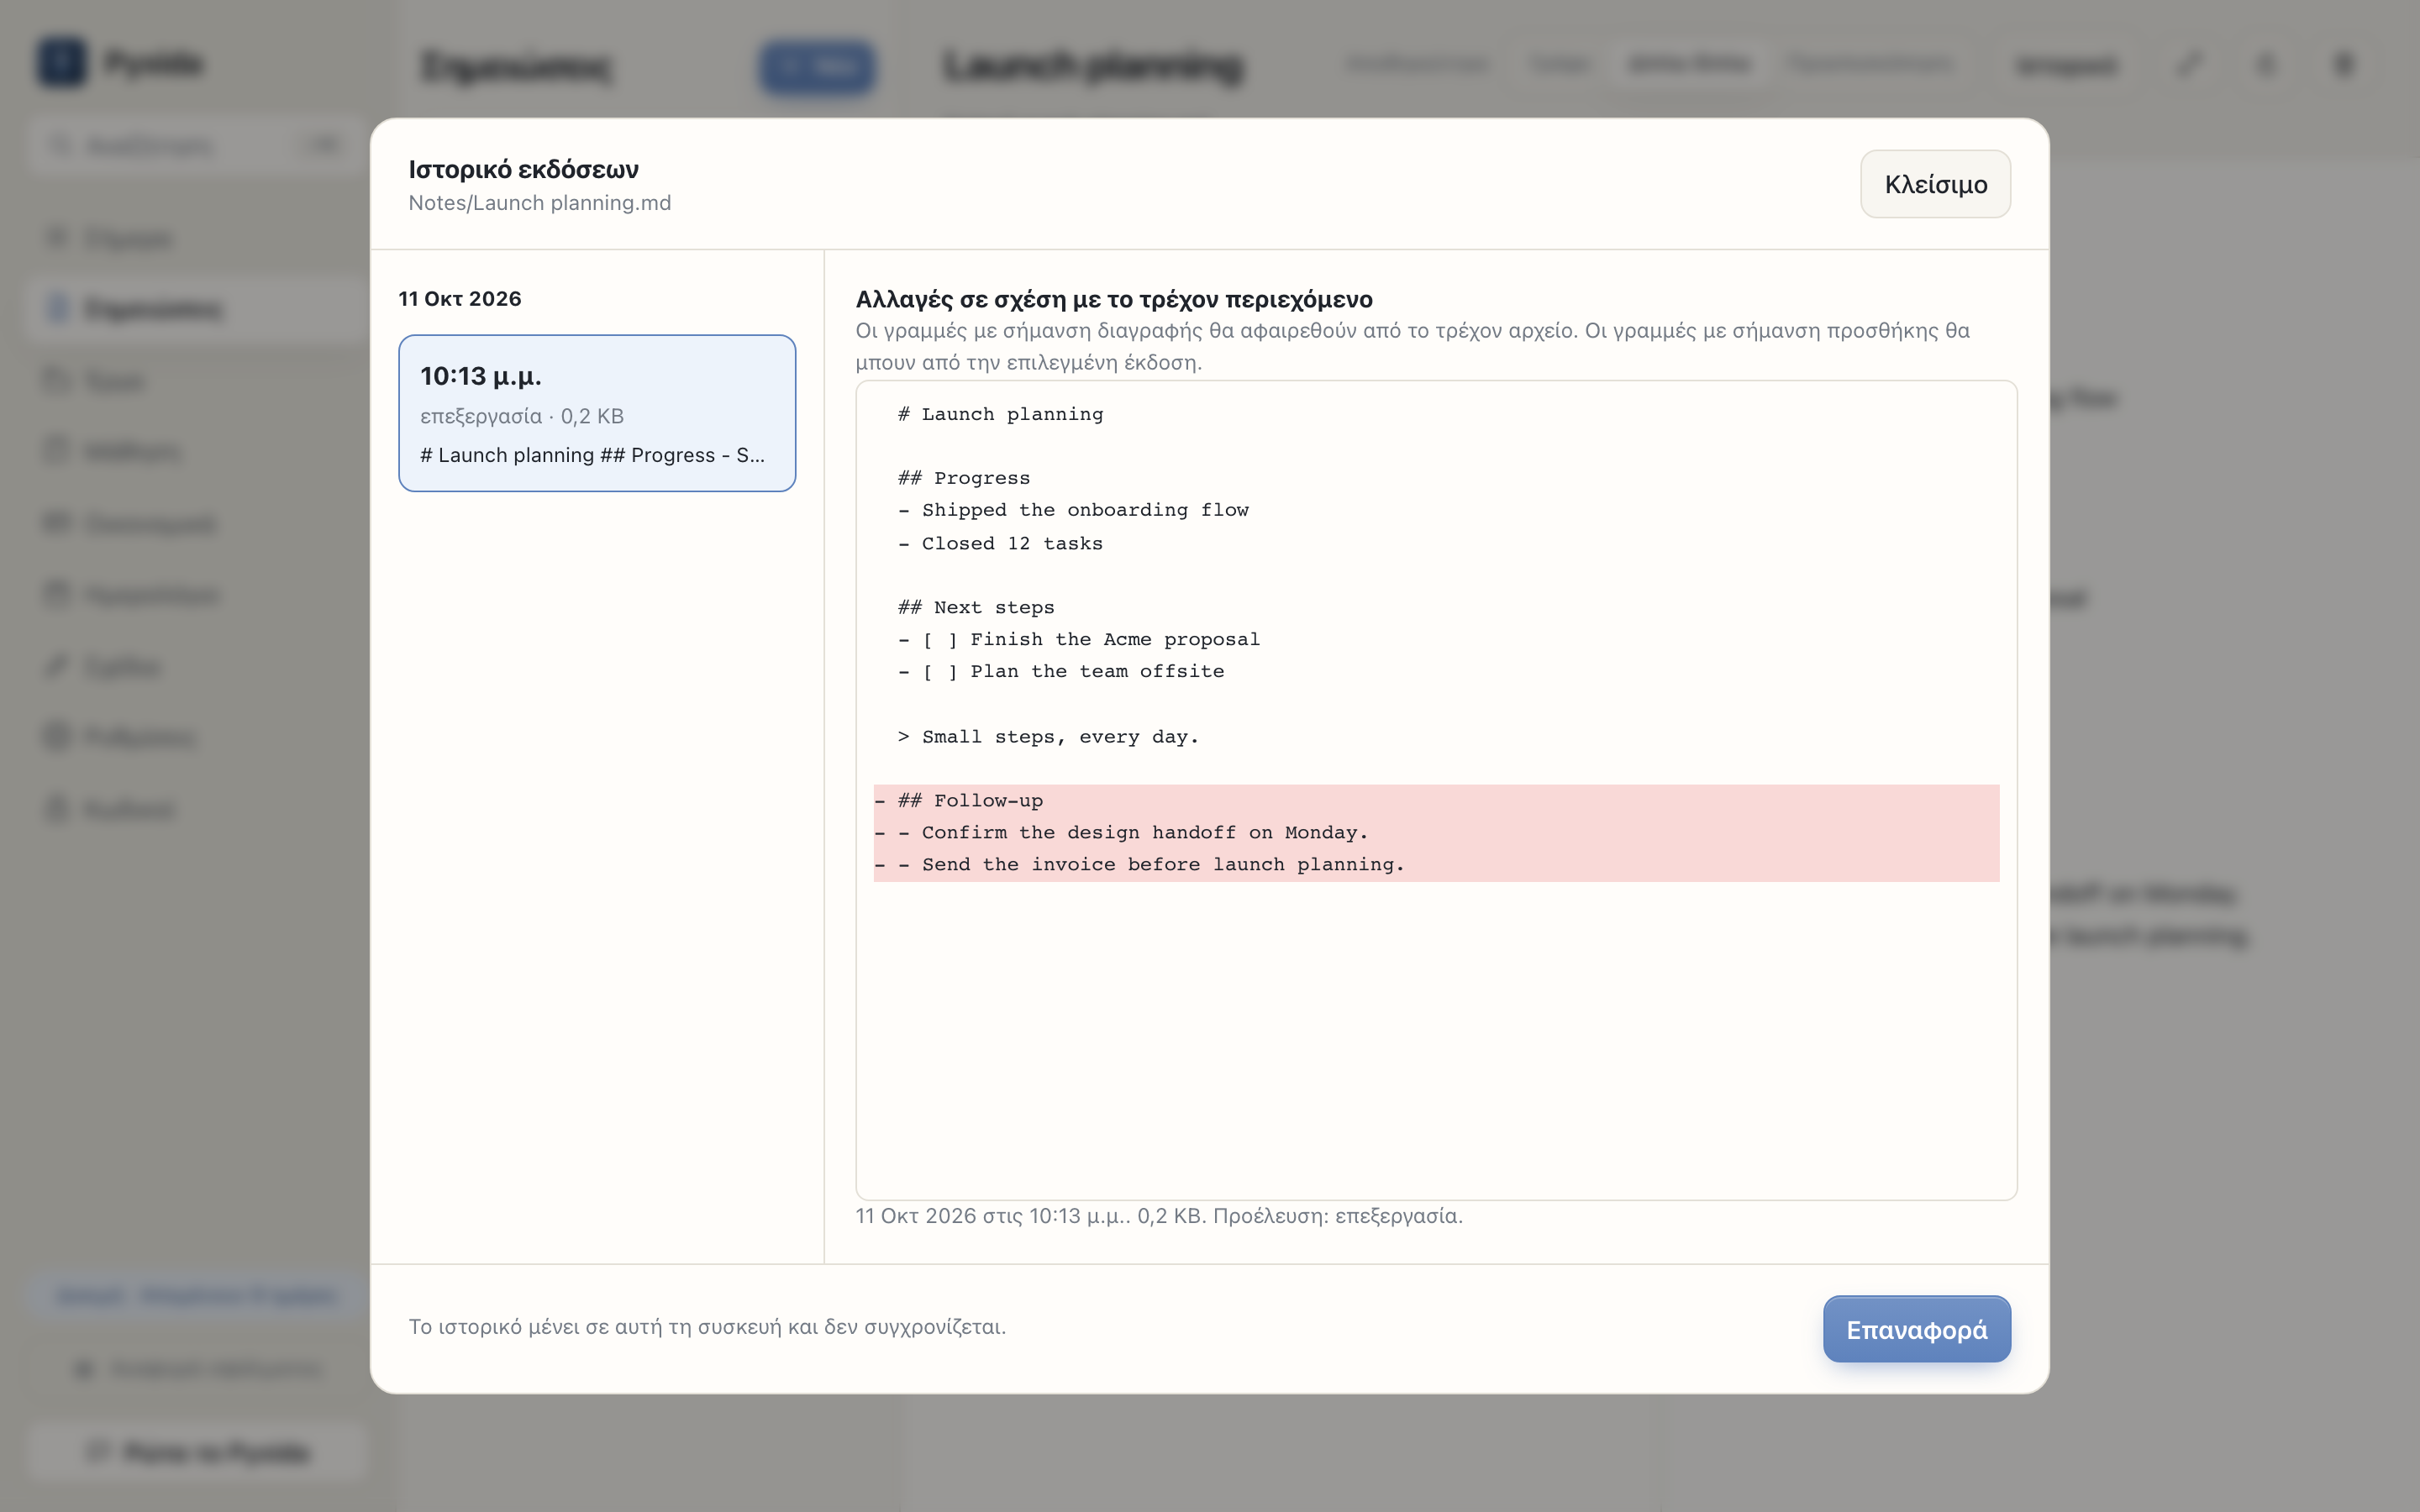Image resolution: width=2420 pixels, height=1512 pixels.
Task: Click removed line '## Follow-up'
Action: coord(1436,800)
